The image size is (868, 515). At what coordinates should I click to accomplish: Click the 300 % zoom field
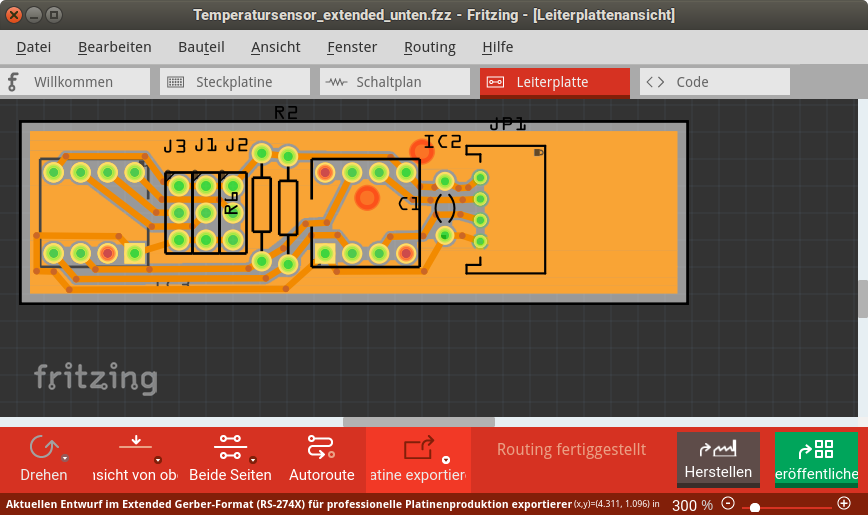(x=692, y=505)
